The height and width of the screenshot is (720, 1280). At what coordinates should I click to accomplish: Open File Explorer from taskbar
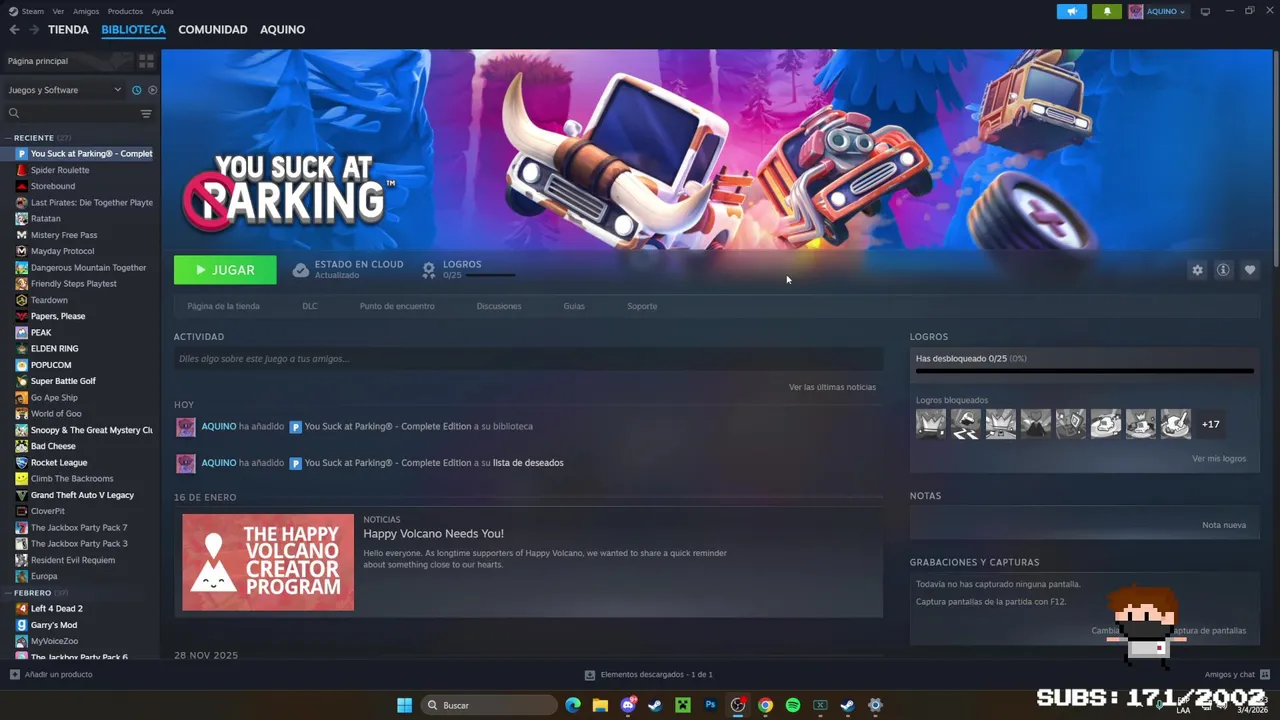tap(600, 705)
